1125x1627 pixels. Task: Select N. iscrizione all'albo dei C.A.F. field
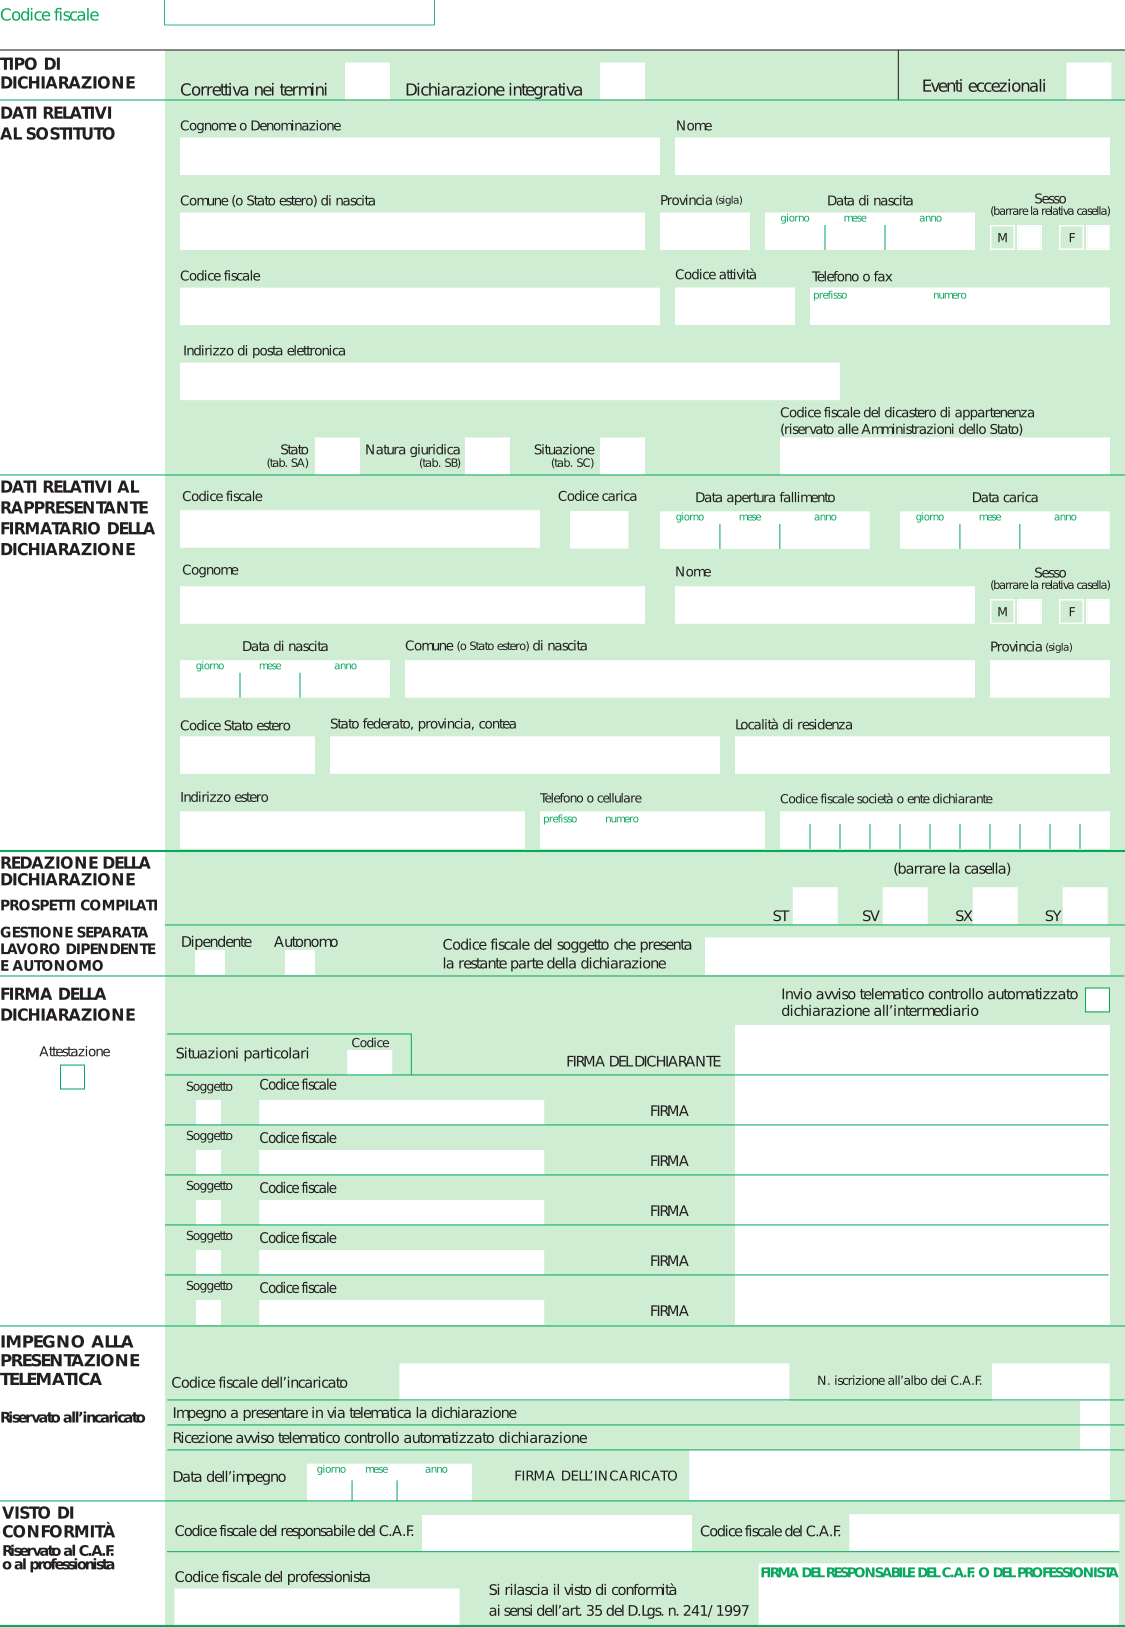pos(1050,1381)
